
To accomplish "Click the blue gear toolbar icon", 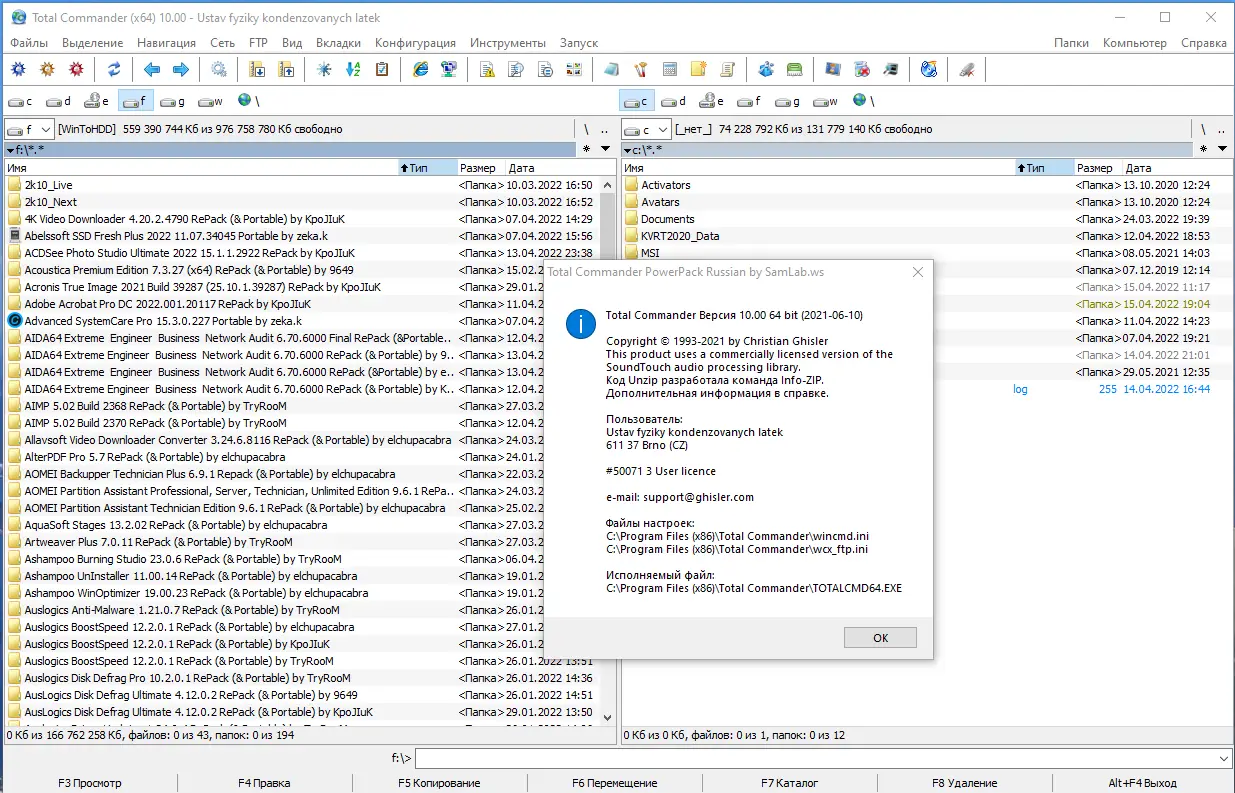I will [18, 69].
